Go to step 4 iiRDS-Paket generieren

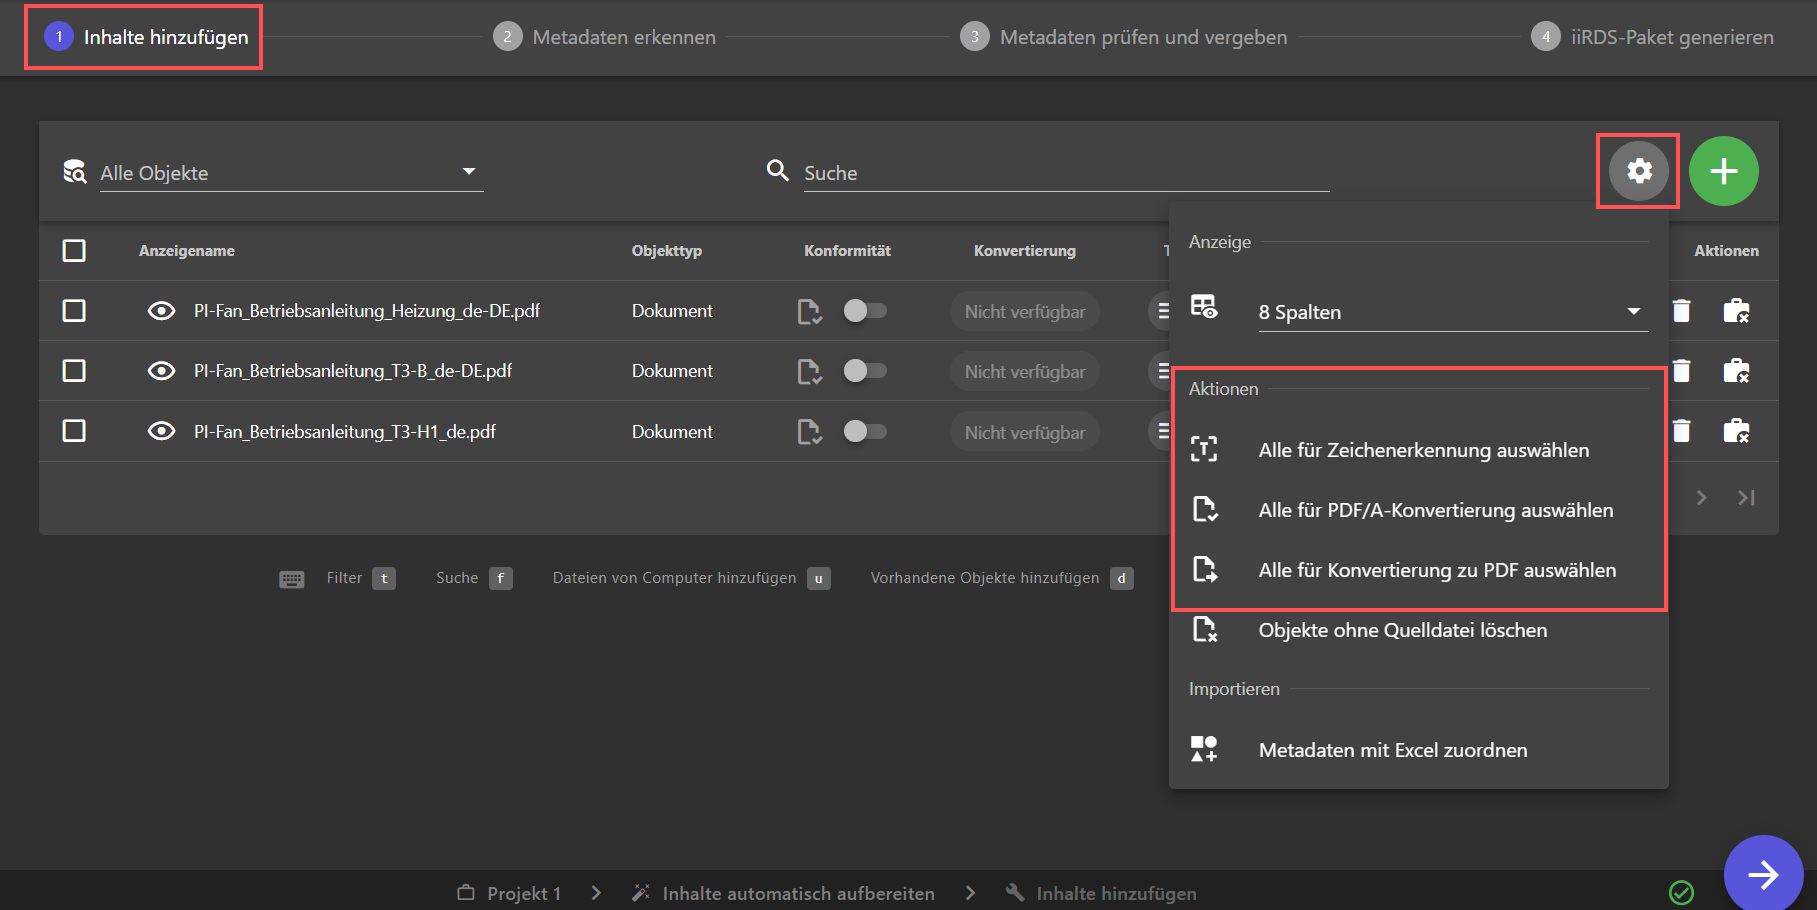tap(1652, 37)
